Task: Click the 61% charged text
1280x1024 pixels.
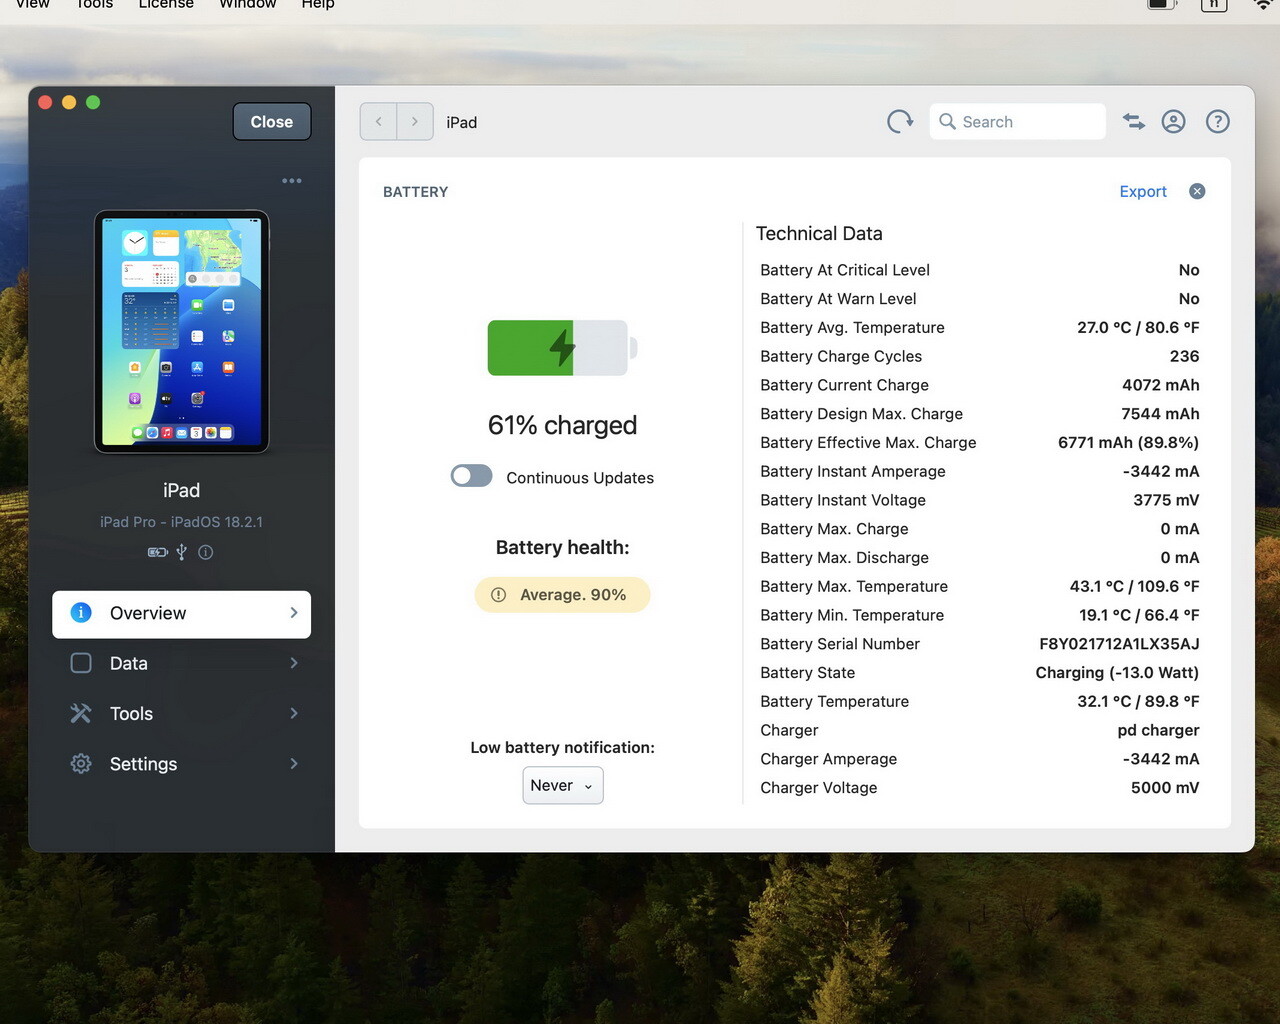Action: coord(562,425)
